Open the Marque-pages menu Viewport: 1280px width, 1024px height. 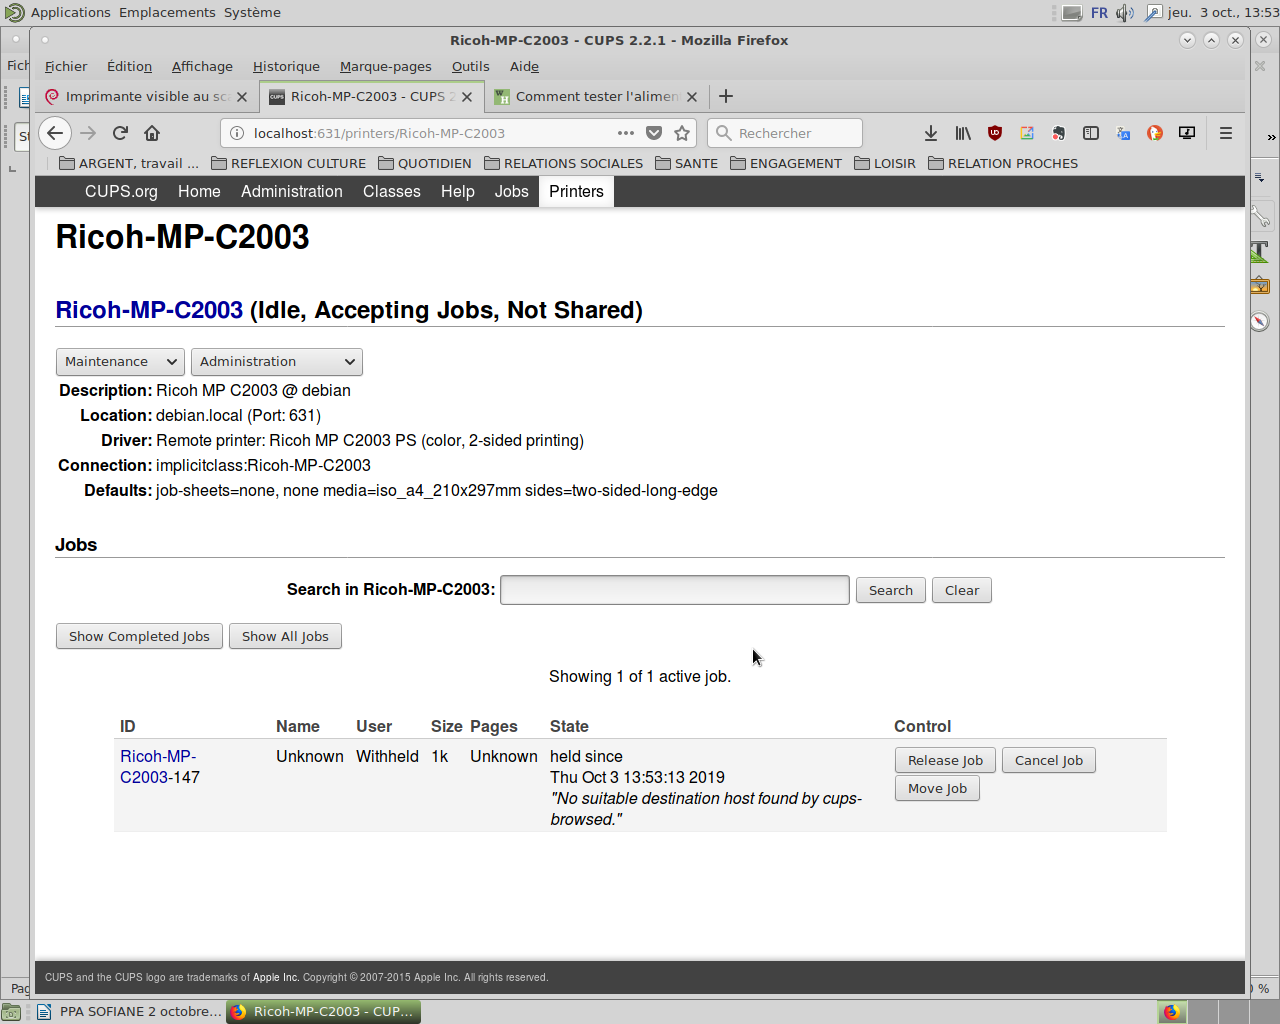click(x=386, y=66)
